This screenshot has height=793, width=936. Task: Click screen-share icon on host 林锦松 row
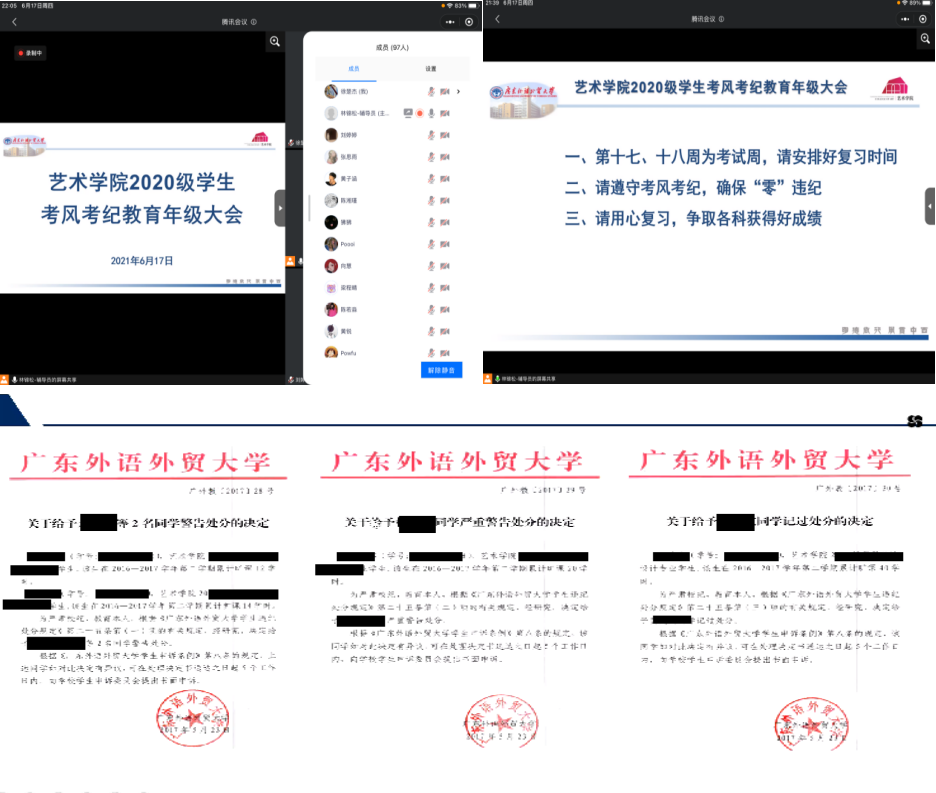[408, 113]
